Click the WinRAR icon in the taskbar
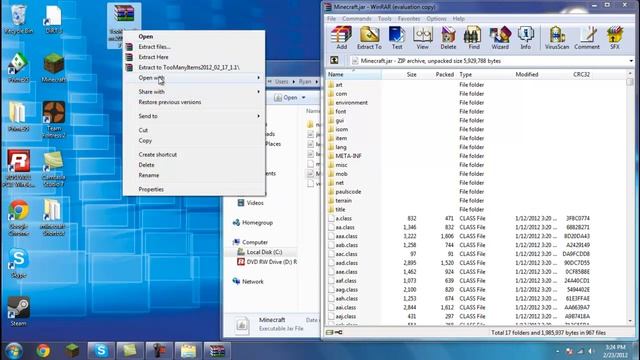Screen dimensions: 640x360 217,351
